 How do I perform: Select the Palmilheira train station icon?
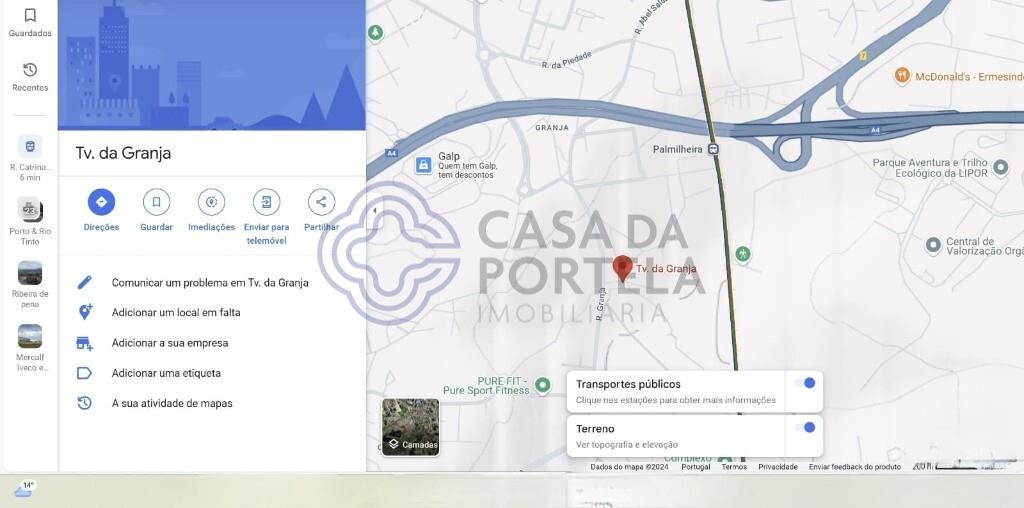click(714, 149)
